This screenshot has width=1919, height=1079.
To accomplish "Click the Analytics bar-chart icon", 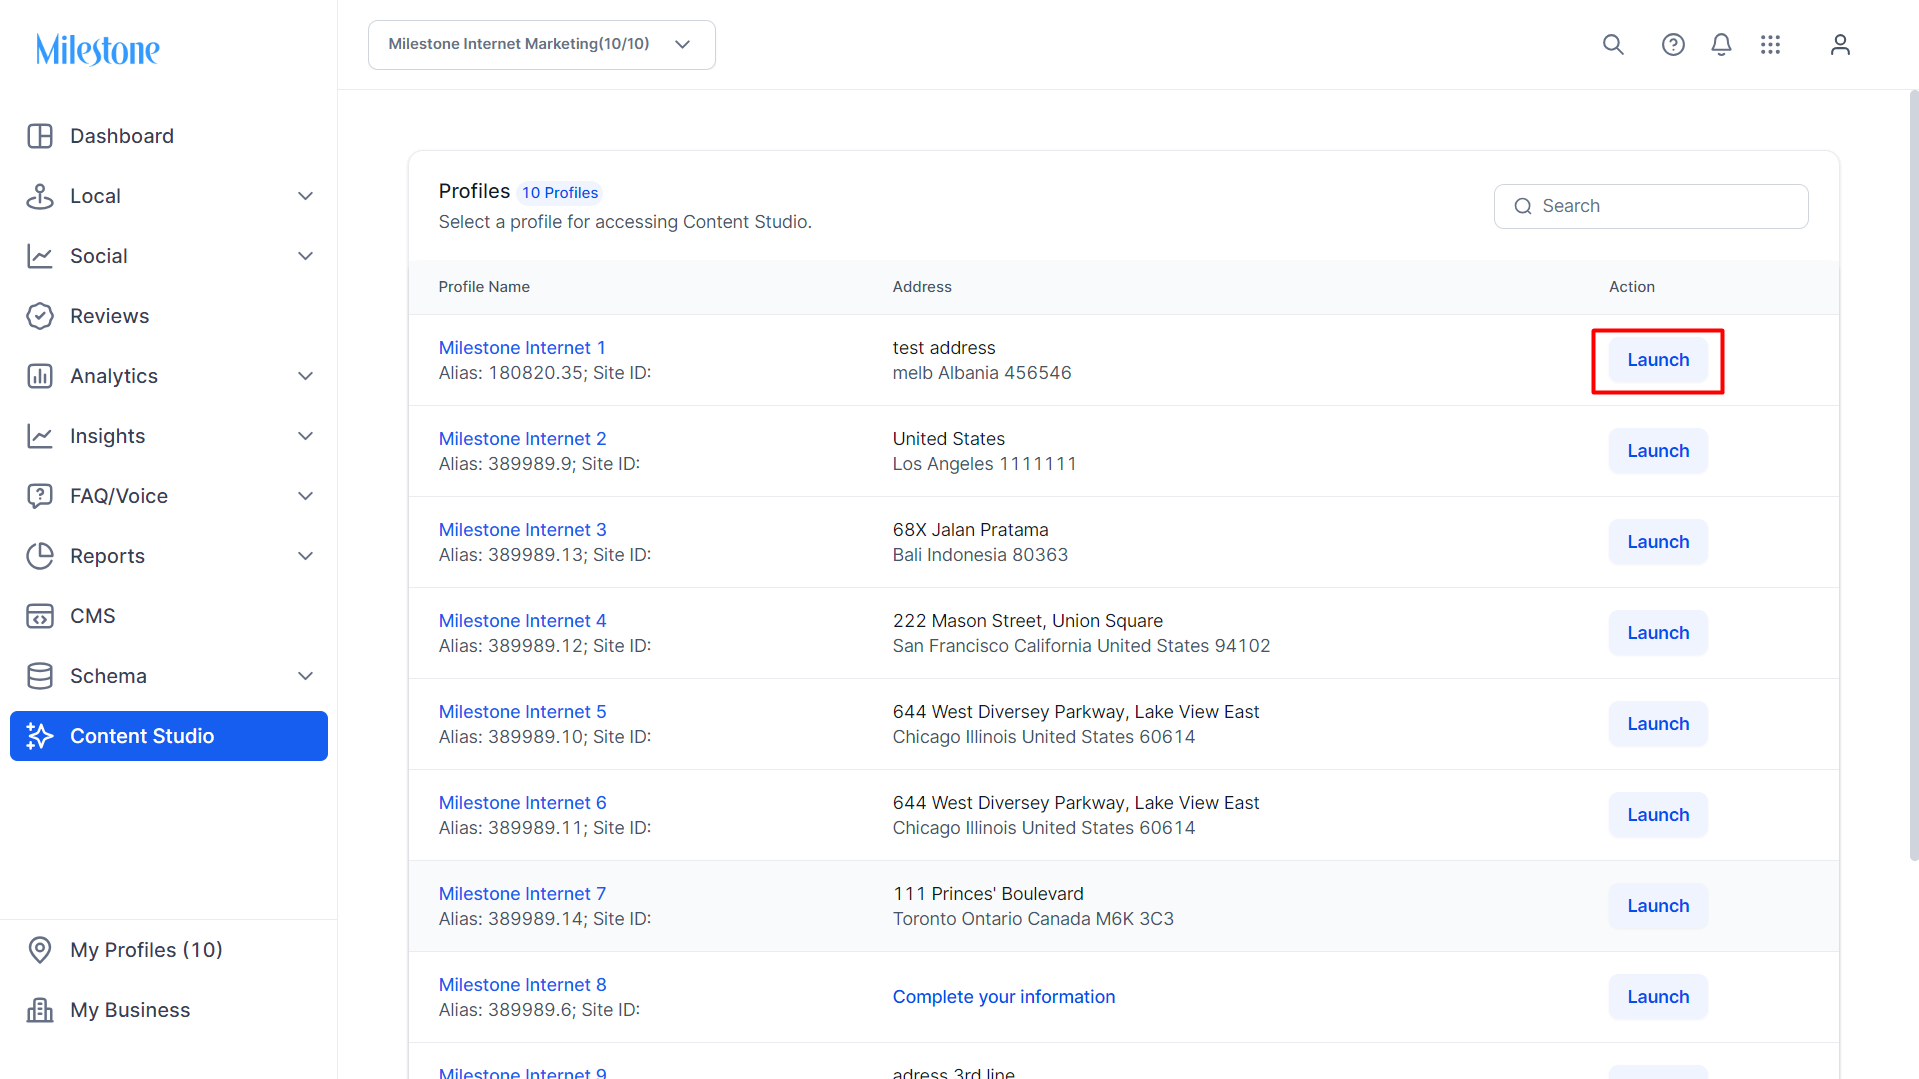I will [40, 376].
